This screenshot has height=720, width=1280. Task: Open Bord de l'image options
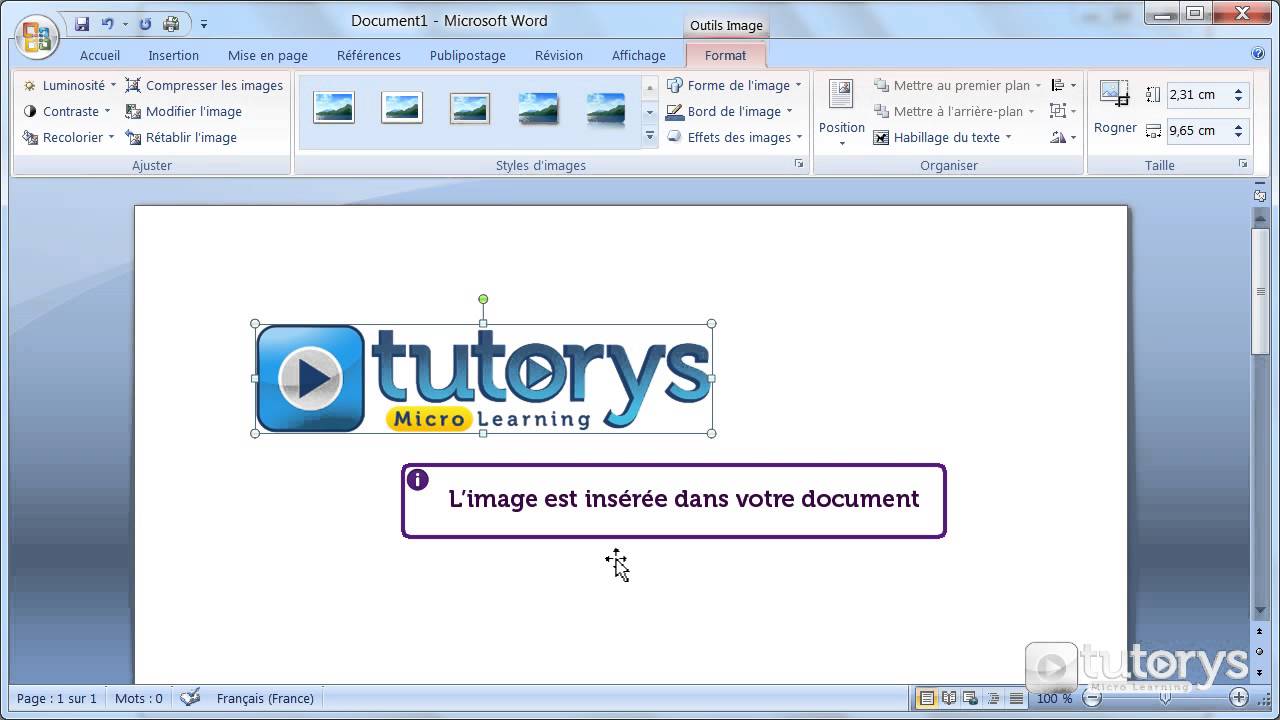[x=730, y=112]
